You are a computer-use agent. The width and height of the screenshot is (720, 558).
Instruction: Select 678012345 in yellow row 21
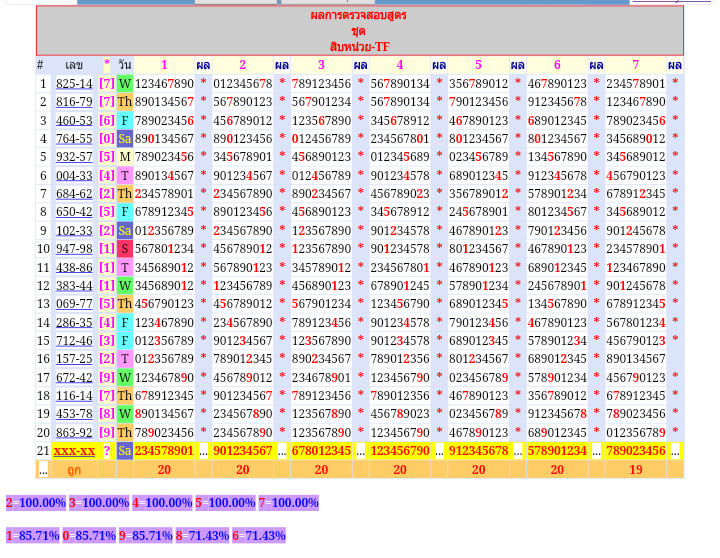click(x=321, y=451)
